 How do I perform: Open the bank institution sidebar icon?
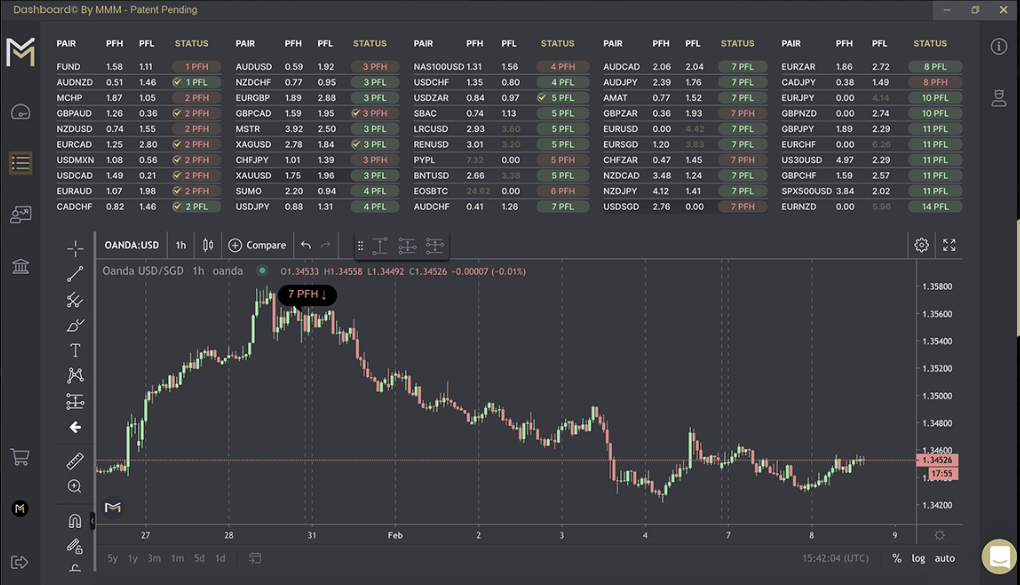[20, 265]
